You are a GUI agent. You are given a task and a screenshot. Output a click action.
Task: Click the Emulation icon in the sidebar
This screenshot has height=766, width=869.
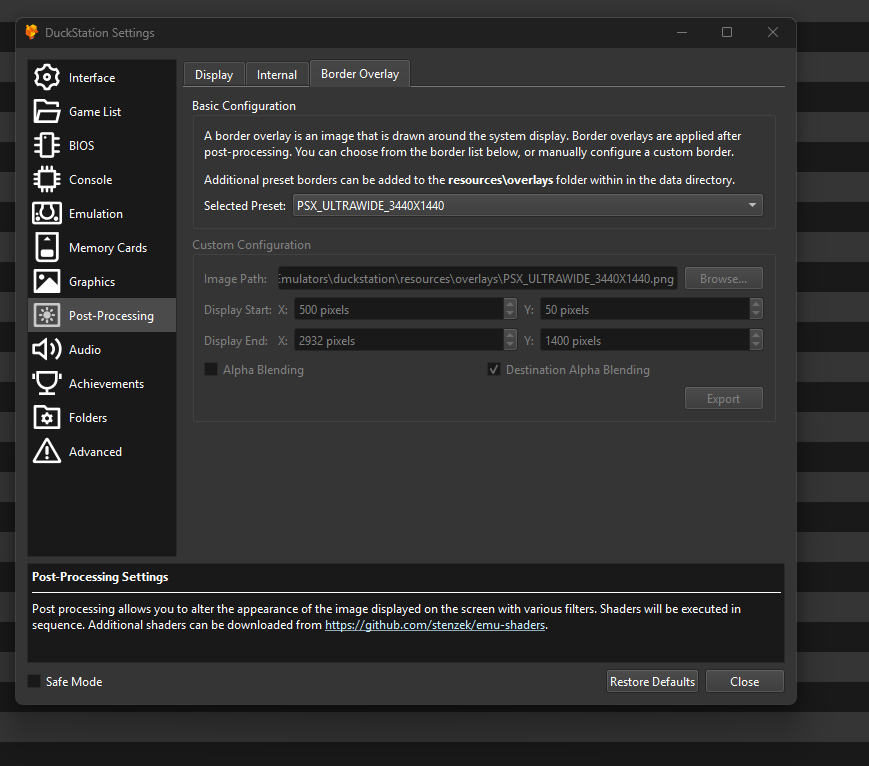(47, 213)
